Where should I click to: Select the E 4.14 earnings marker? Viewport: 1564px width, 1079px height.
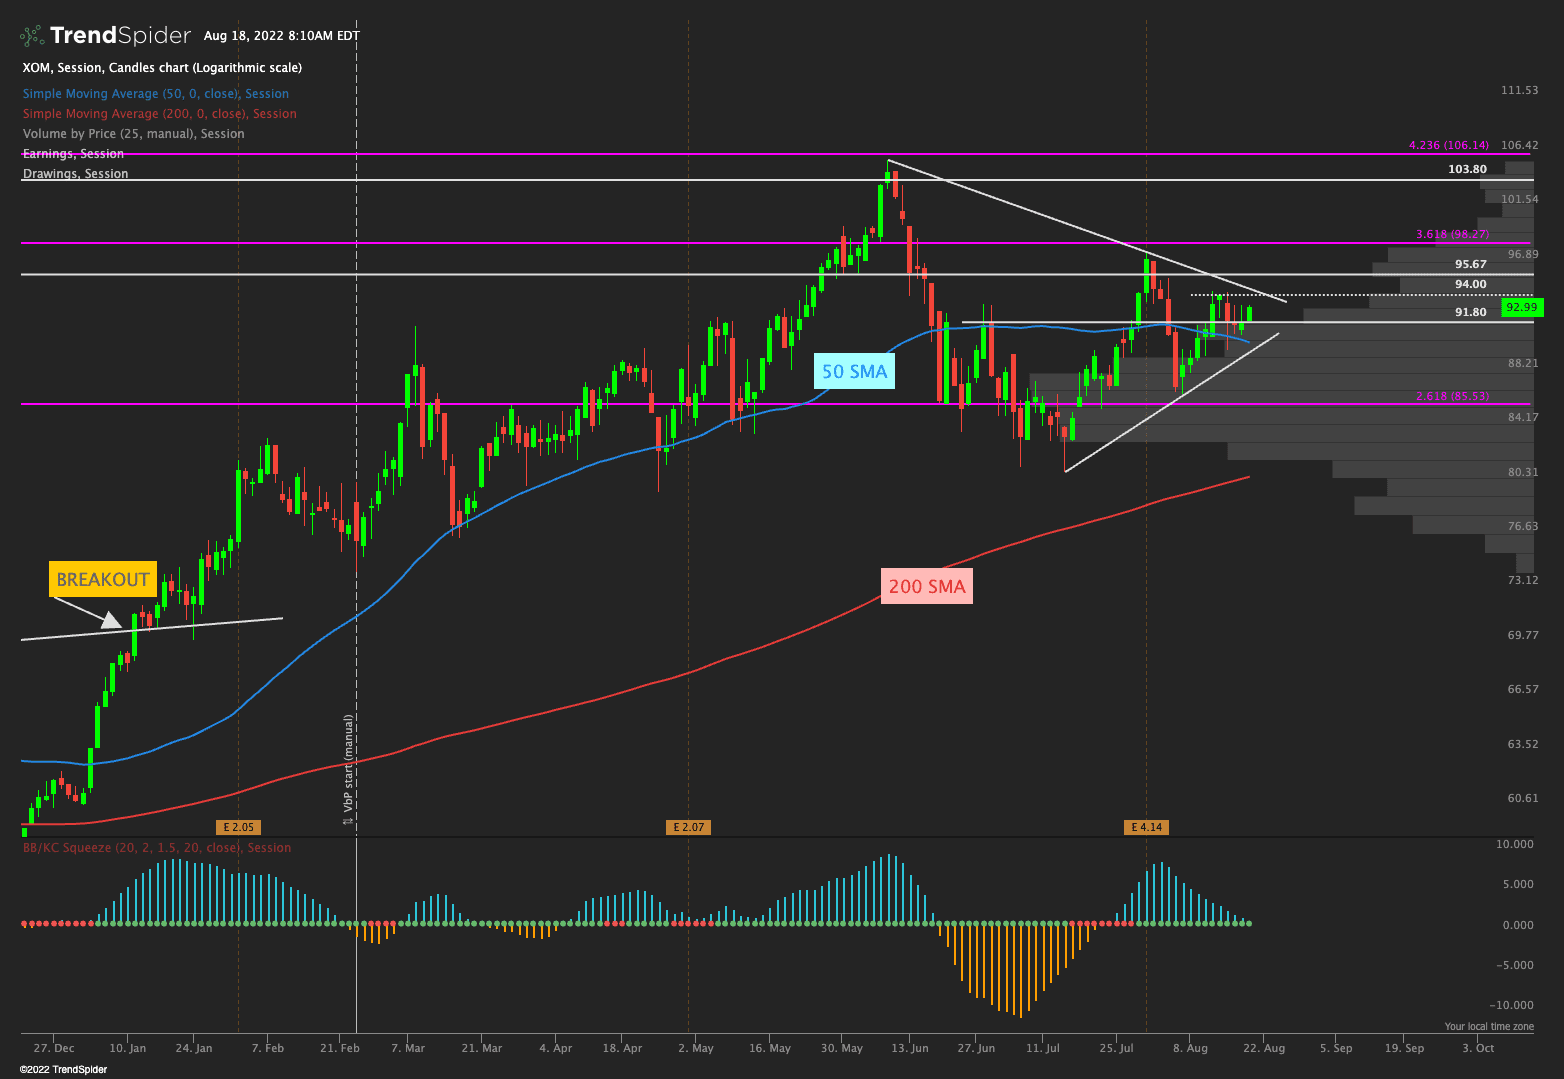(x=1146, y=827)
